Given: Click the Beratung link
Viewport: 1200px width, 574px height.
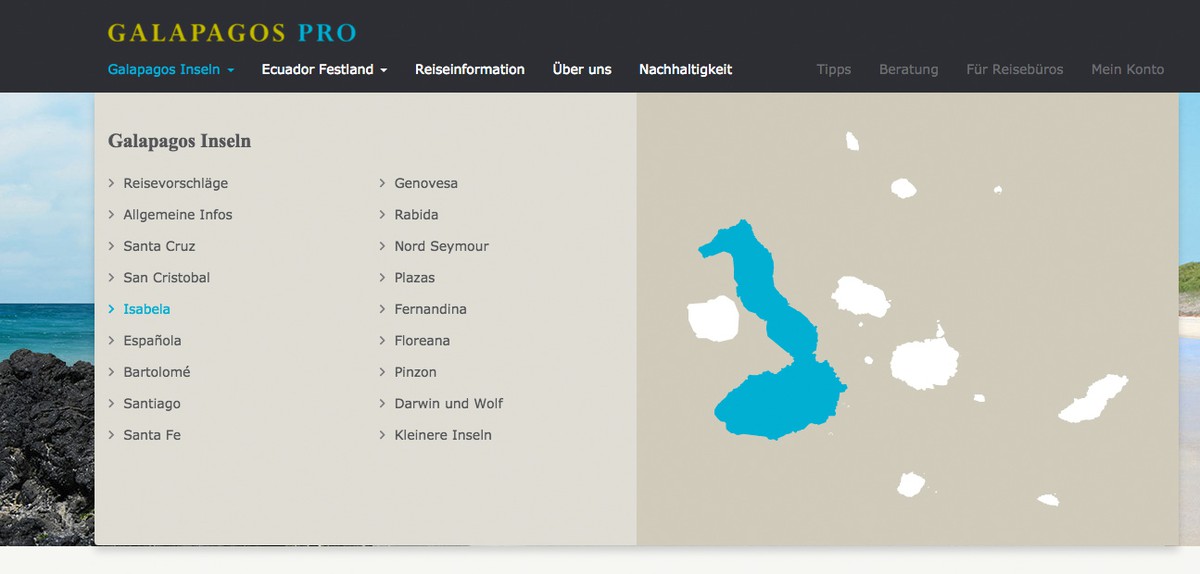Looking at the screenshot, I should (908, 70).
